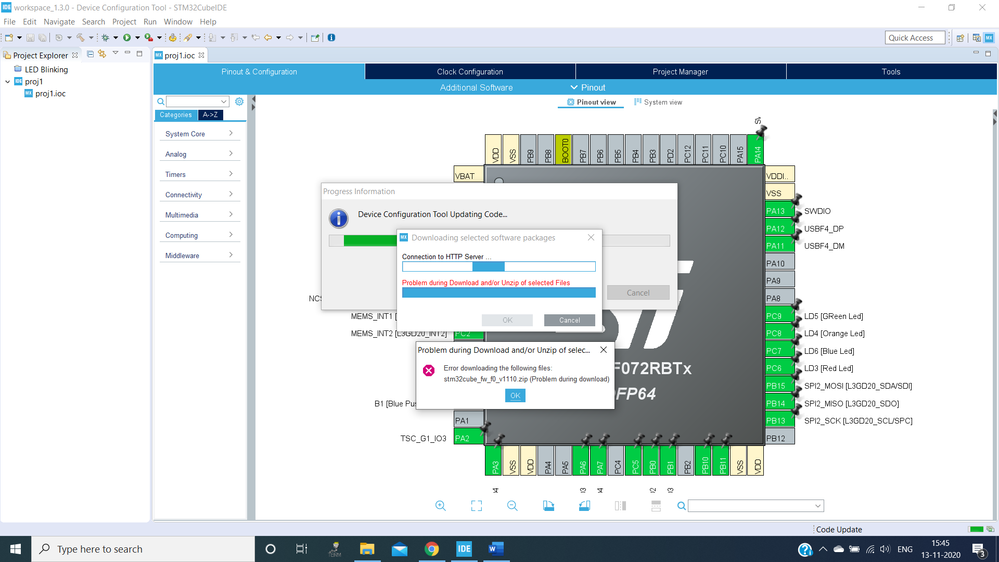The width and height of the screenshot is (999, 562).
Task: Click the Mail icon in the taskbar
Action: (x=399, y=549)
